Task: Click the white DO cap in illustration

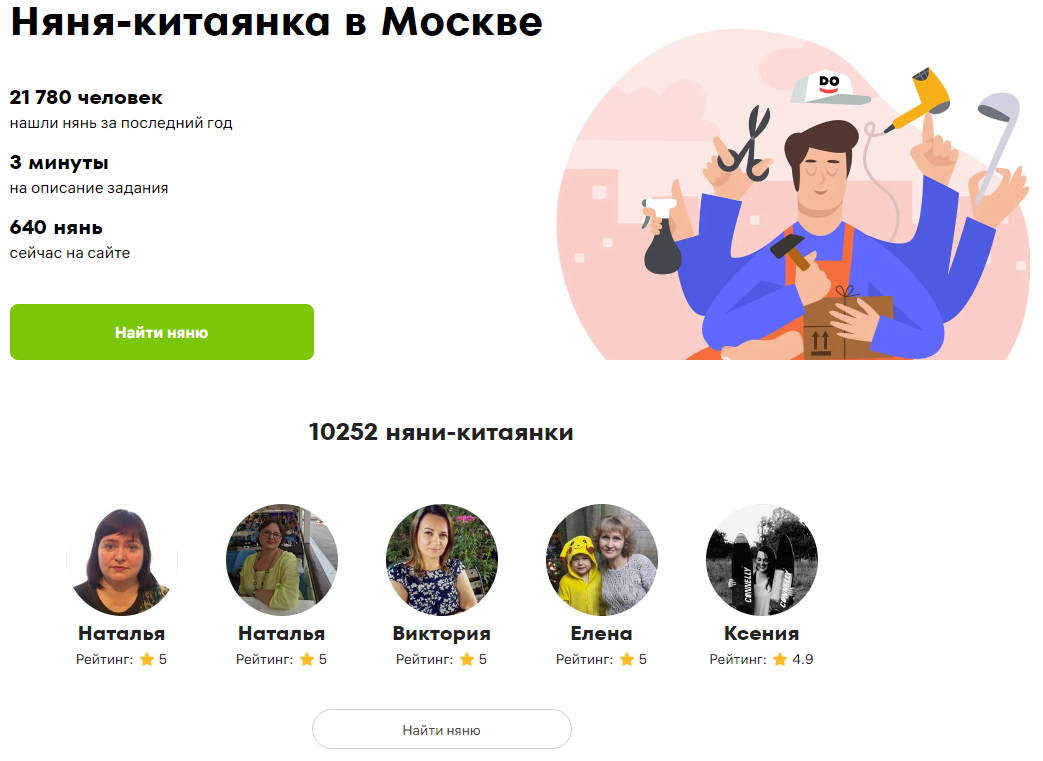Action: pos(827,87)
